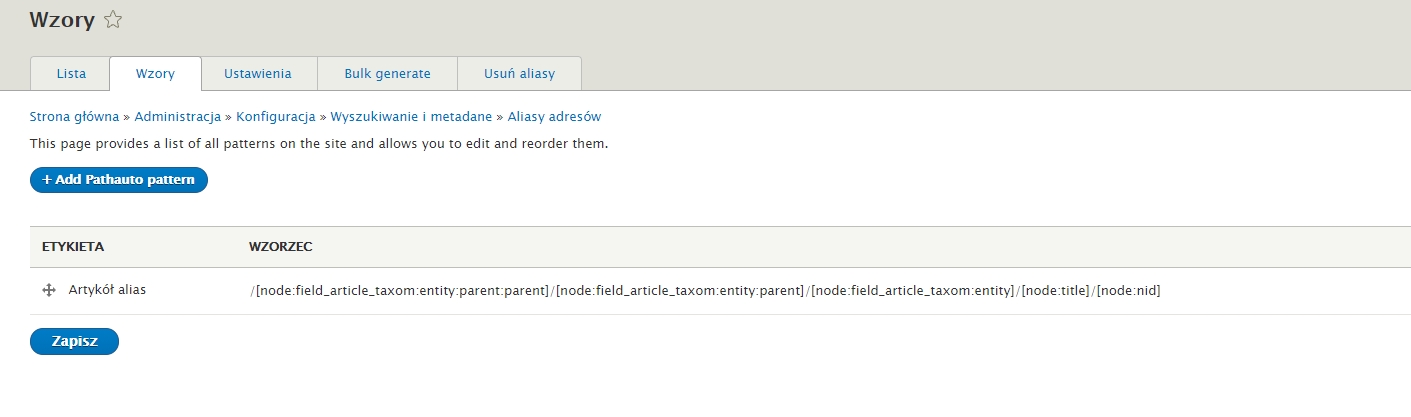Click the Wzory page title

(x=62, y=20)
